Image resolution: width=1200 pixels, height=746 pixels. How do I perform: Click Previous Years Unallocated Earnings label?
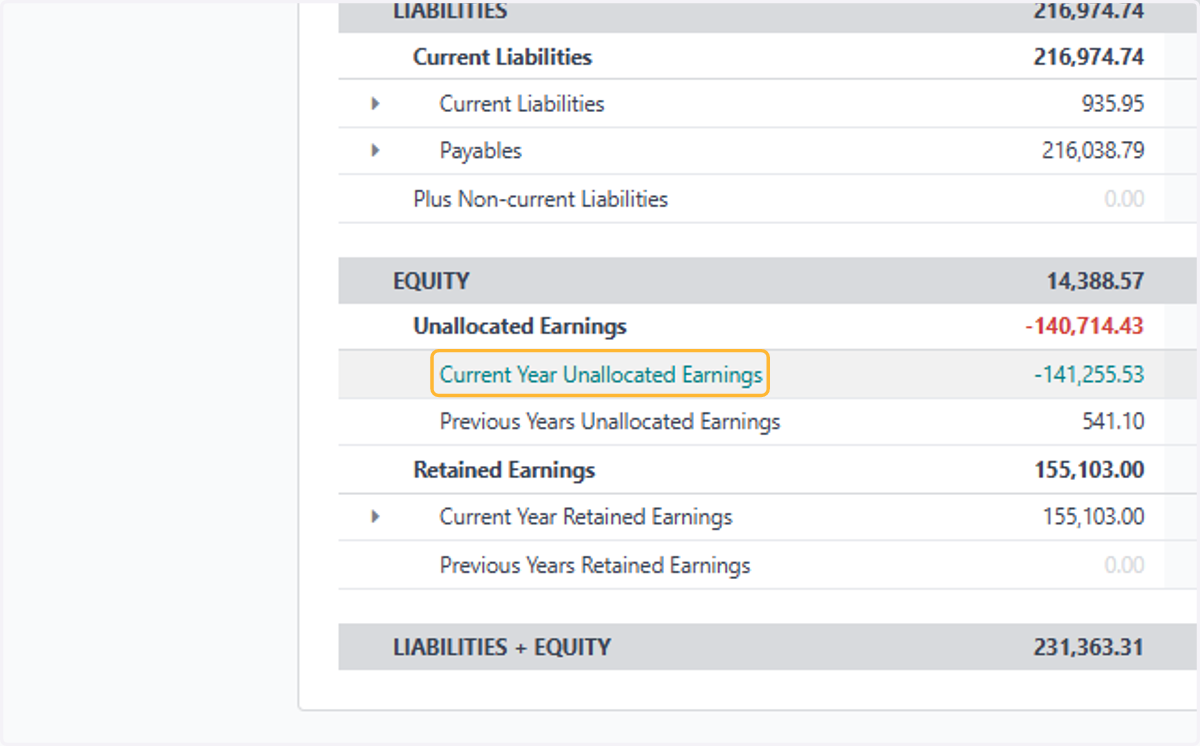(x=610, y=422)
